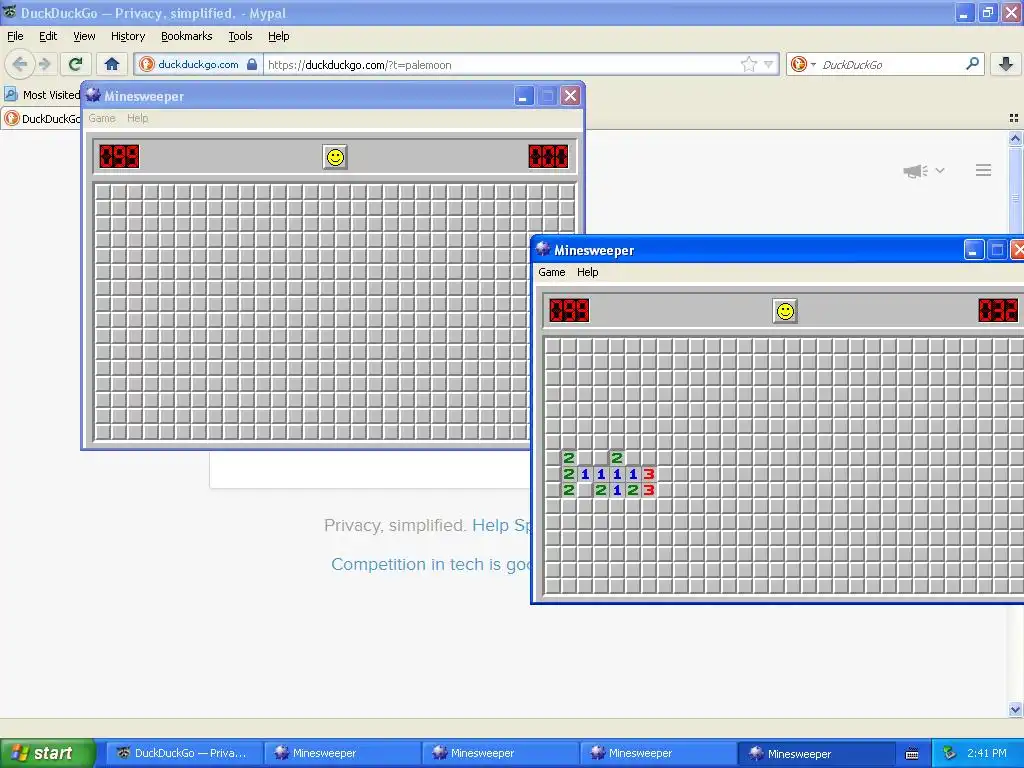Click the system tray network icon
The image size is (1024, 768).
[x=949, y=753]
